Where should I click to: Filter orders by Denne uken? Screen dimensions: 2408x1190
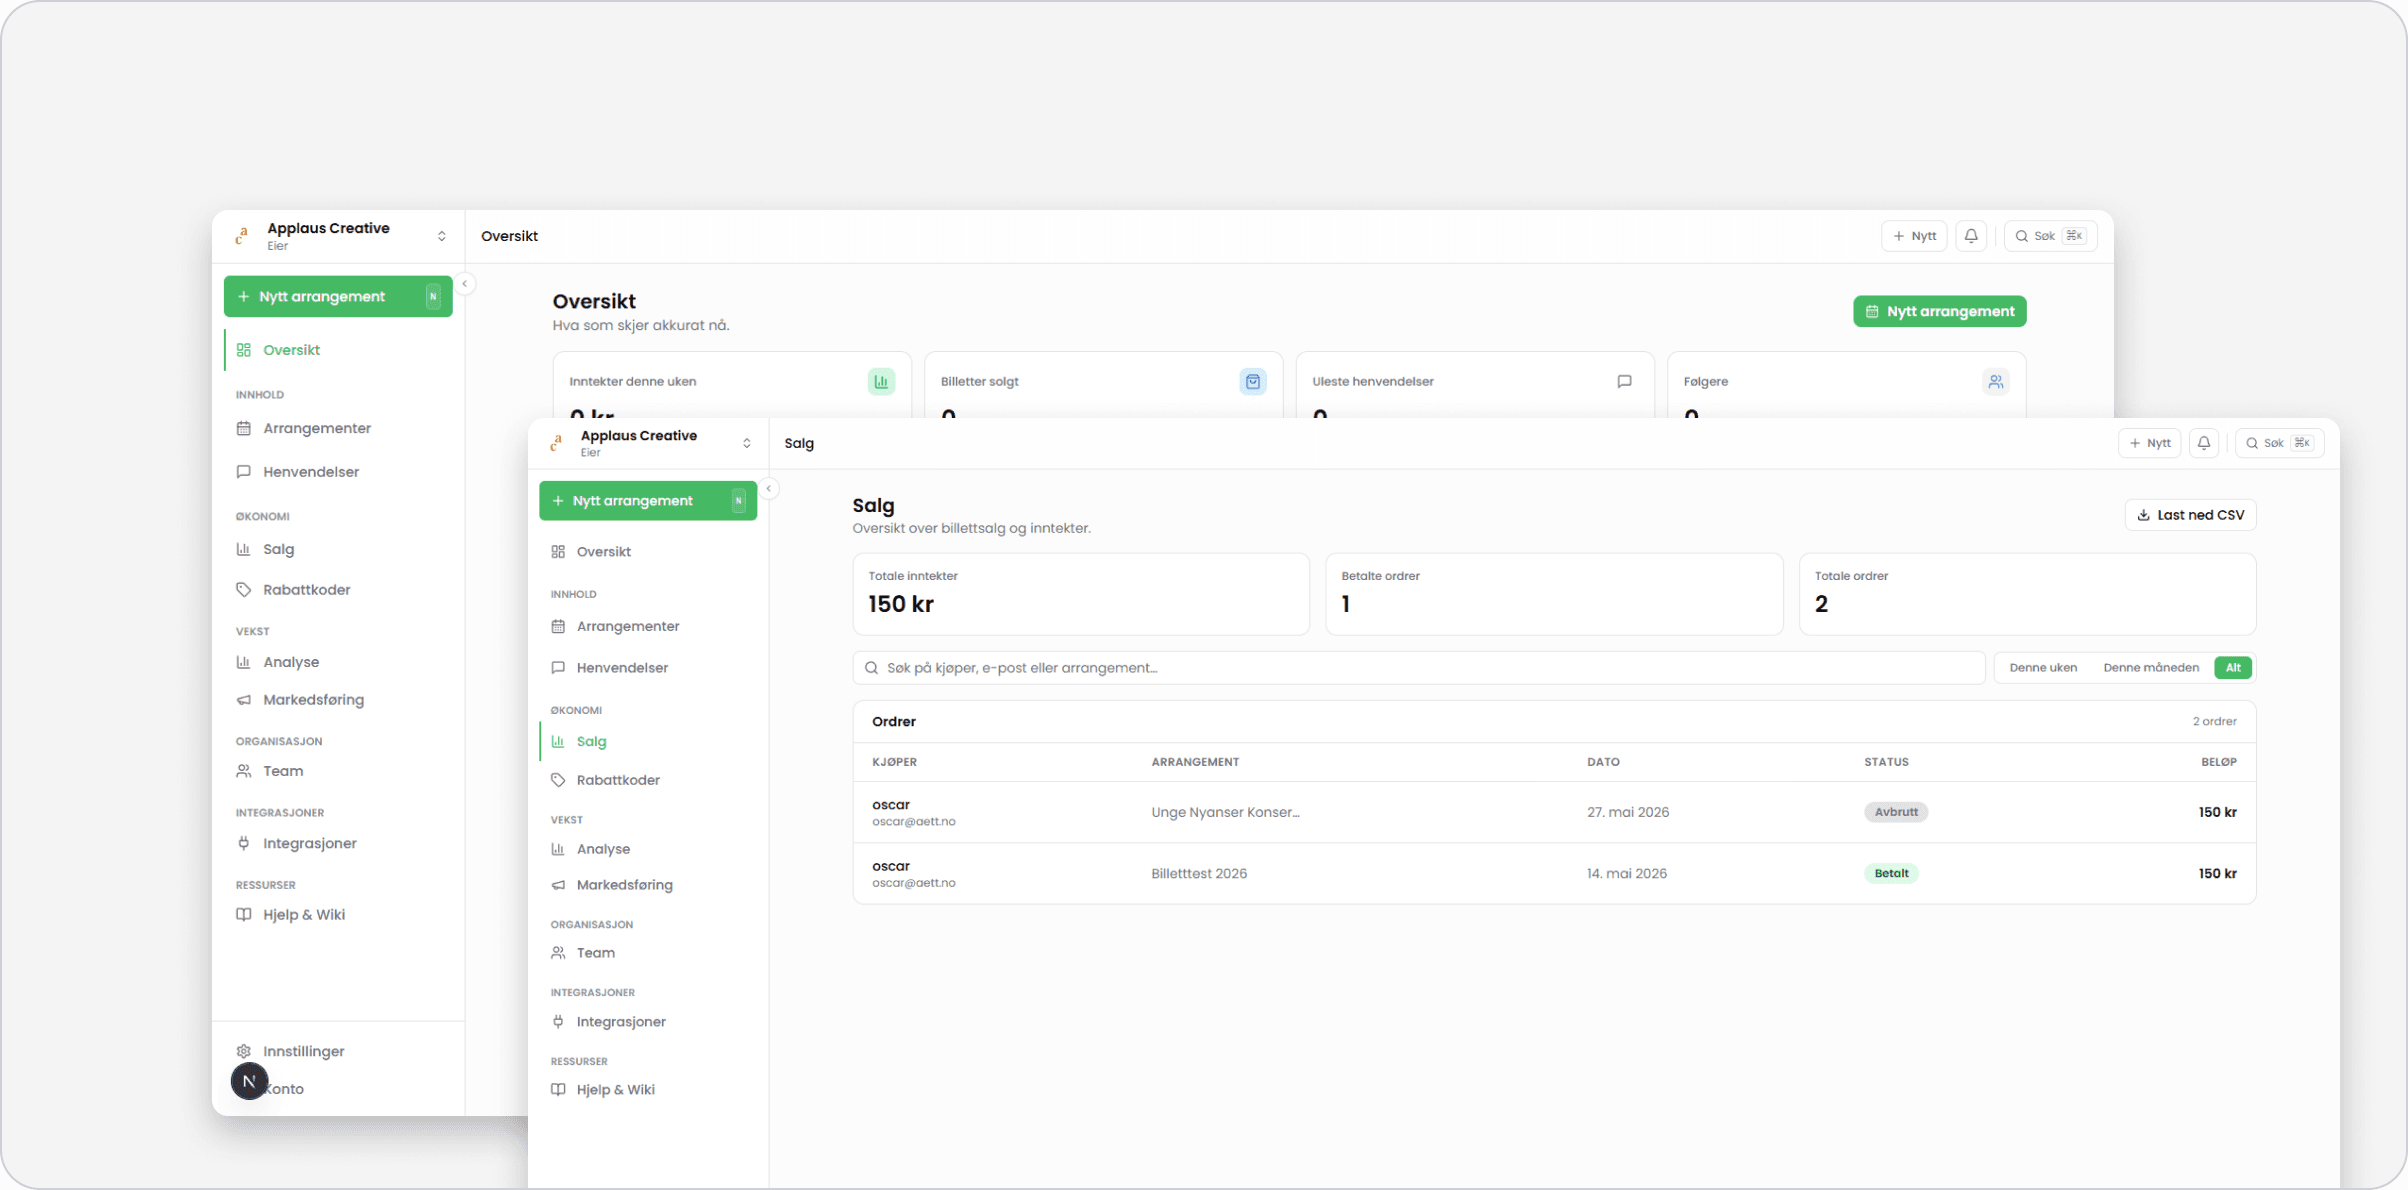coord(2043,668)
